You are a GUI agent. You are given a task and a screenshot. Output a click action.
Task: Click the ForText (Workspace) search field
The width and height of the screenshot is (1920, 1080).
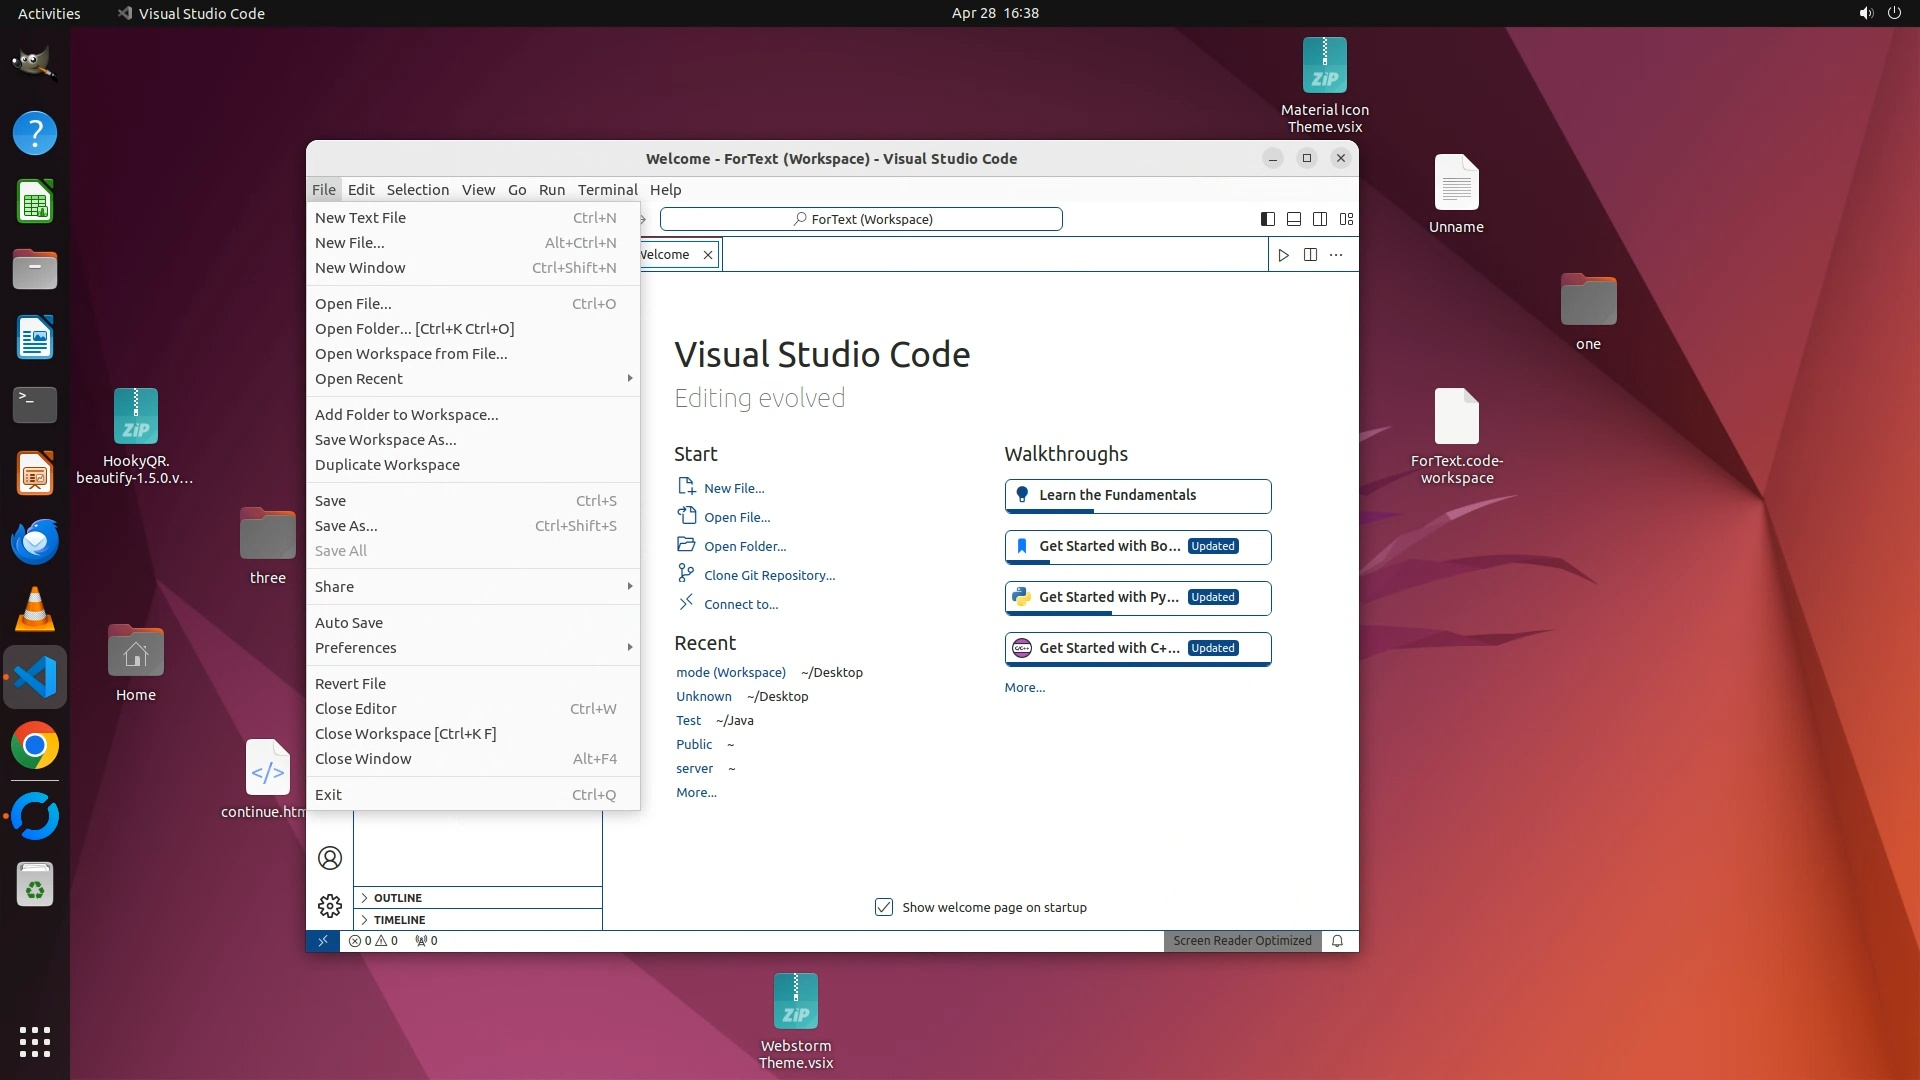click(861, 219)
